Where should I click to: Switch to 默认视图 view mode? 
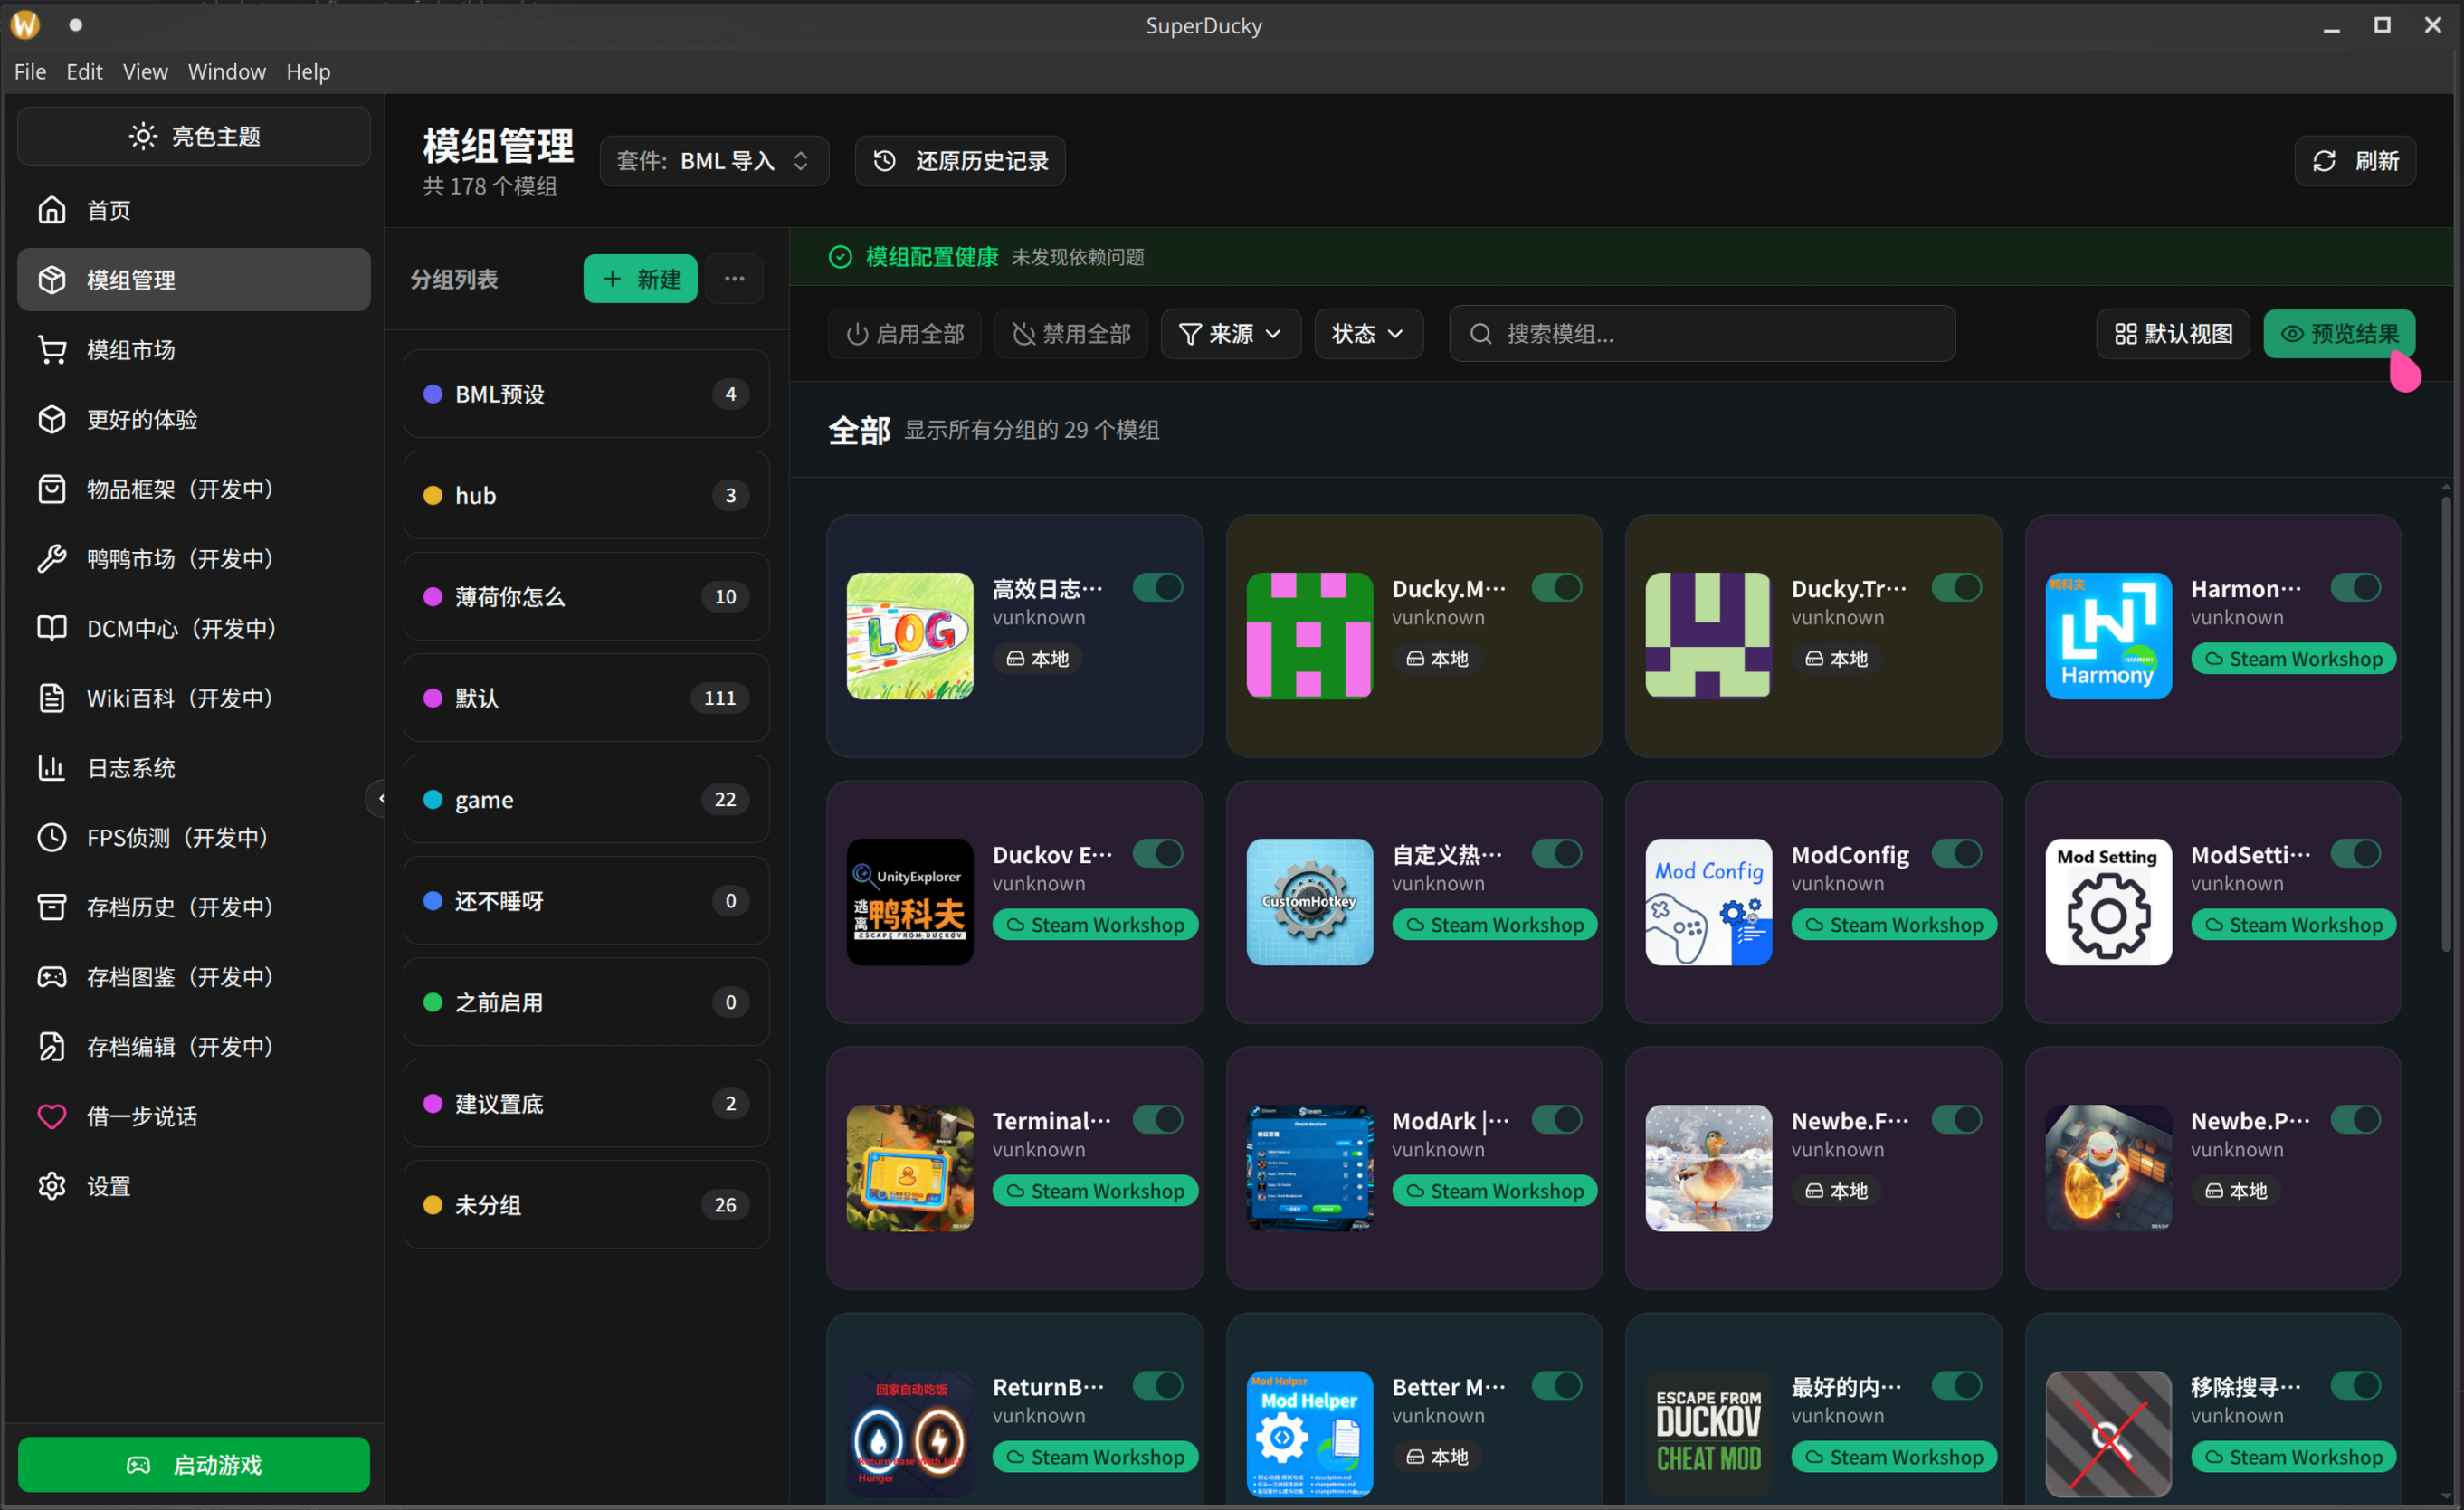click(2171, 334)
